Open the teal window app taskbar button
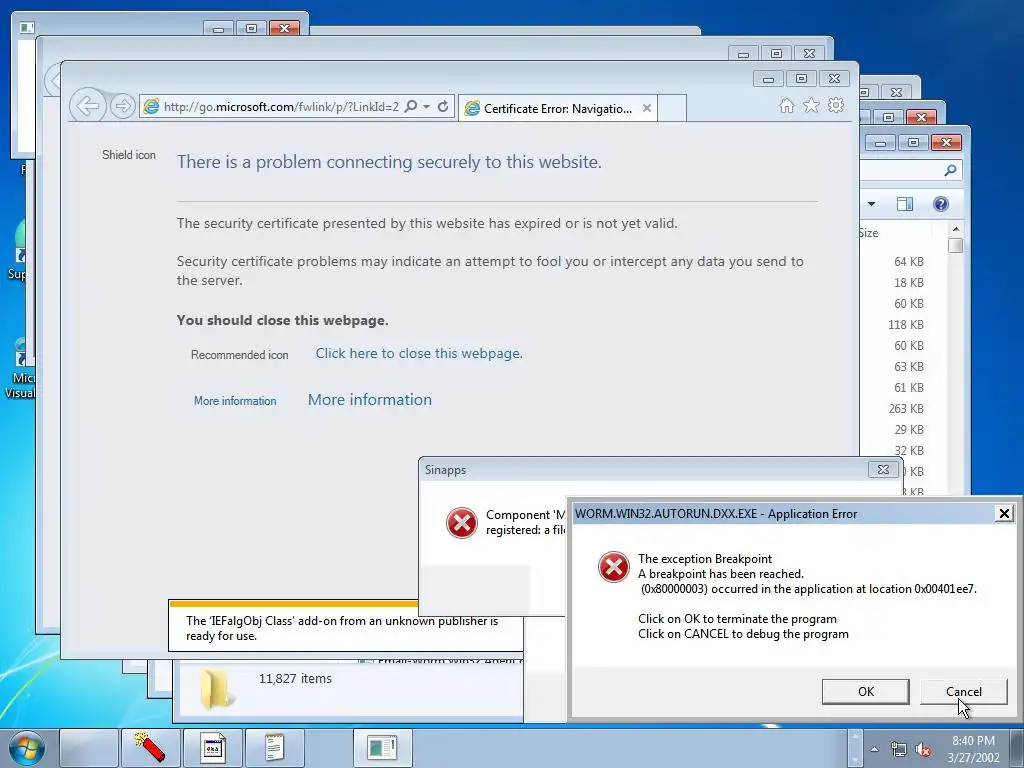 (x=382, y=748)
